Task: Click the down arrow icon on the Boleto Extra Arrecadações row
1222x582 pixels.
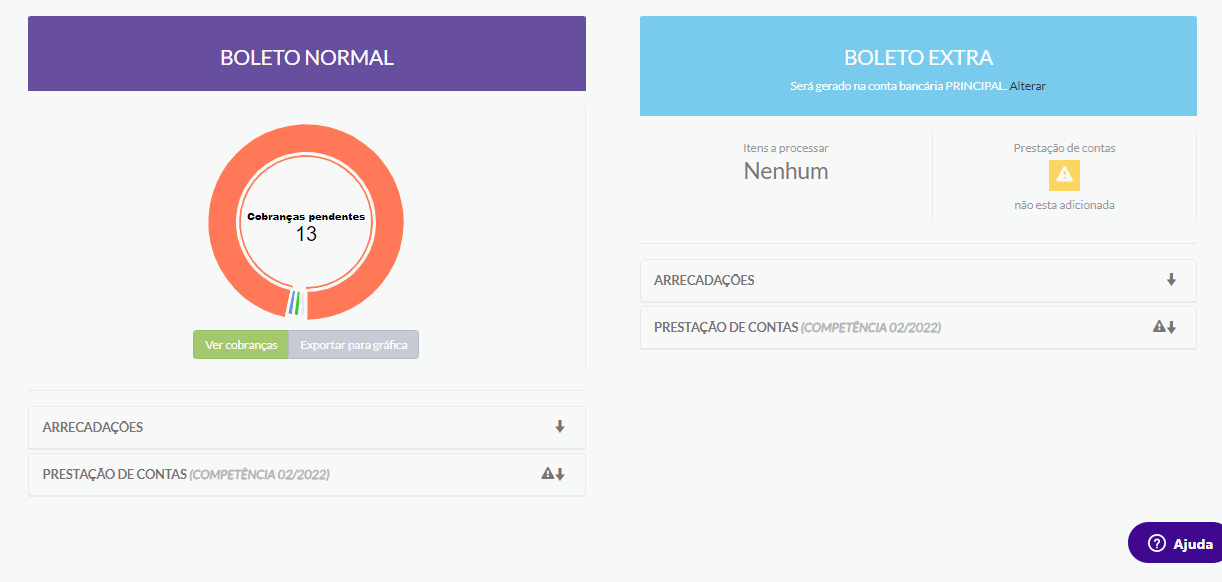Action: [x=1171, y=280]
